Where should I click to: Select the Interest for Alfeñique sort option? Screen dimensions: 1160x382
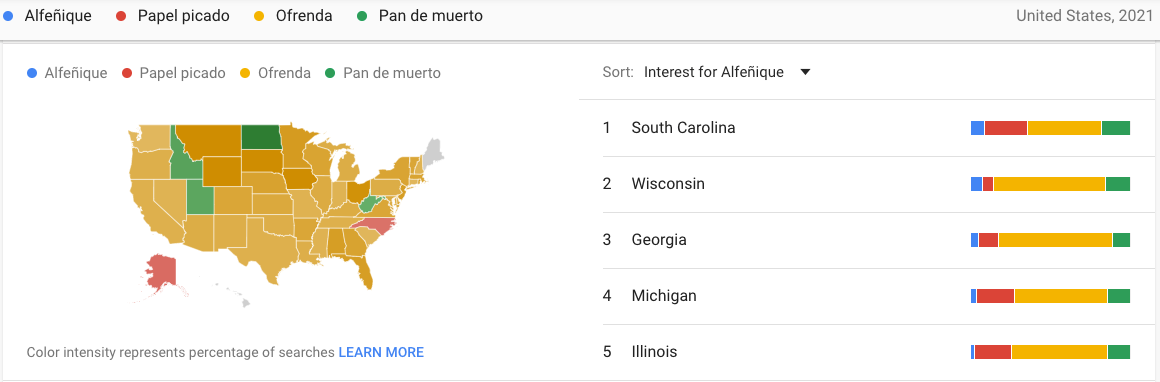(714, 73)
